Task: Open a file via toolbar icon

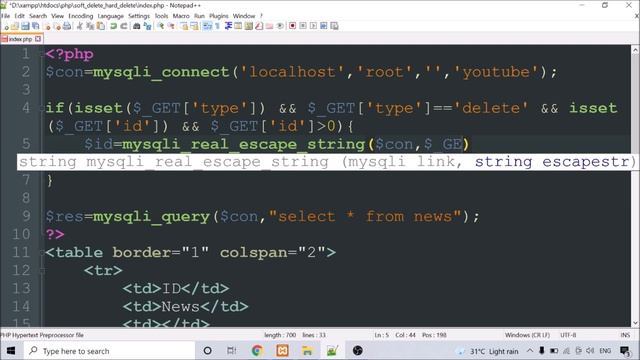Action: tap(15, 26)
